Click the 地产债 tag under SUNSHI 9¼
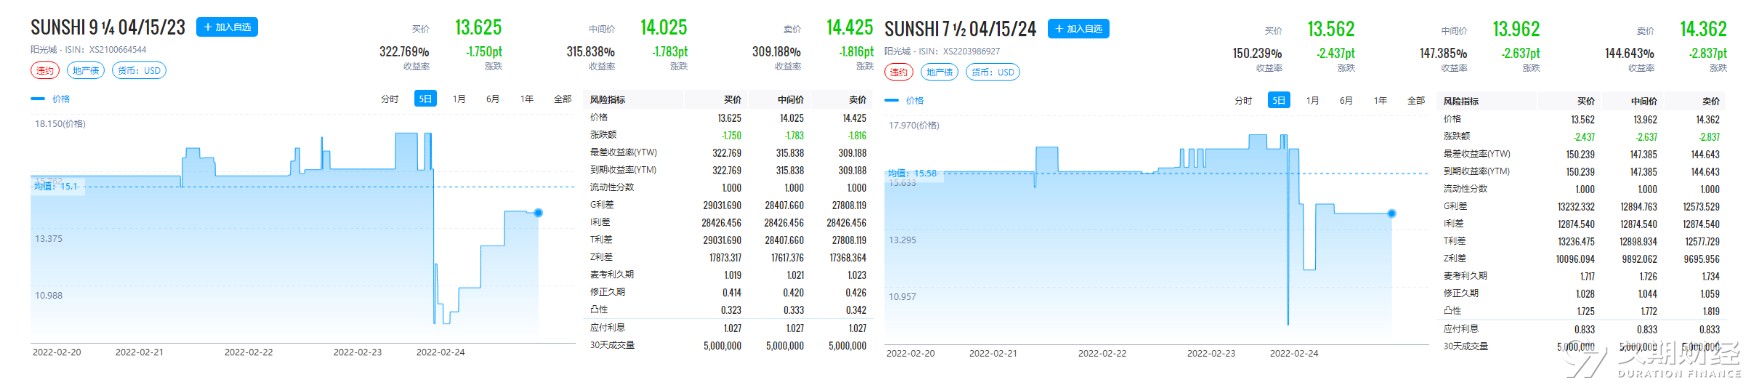The height and width of the screenshot is (383, 1746). pos(86,70)
